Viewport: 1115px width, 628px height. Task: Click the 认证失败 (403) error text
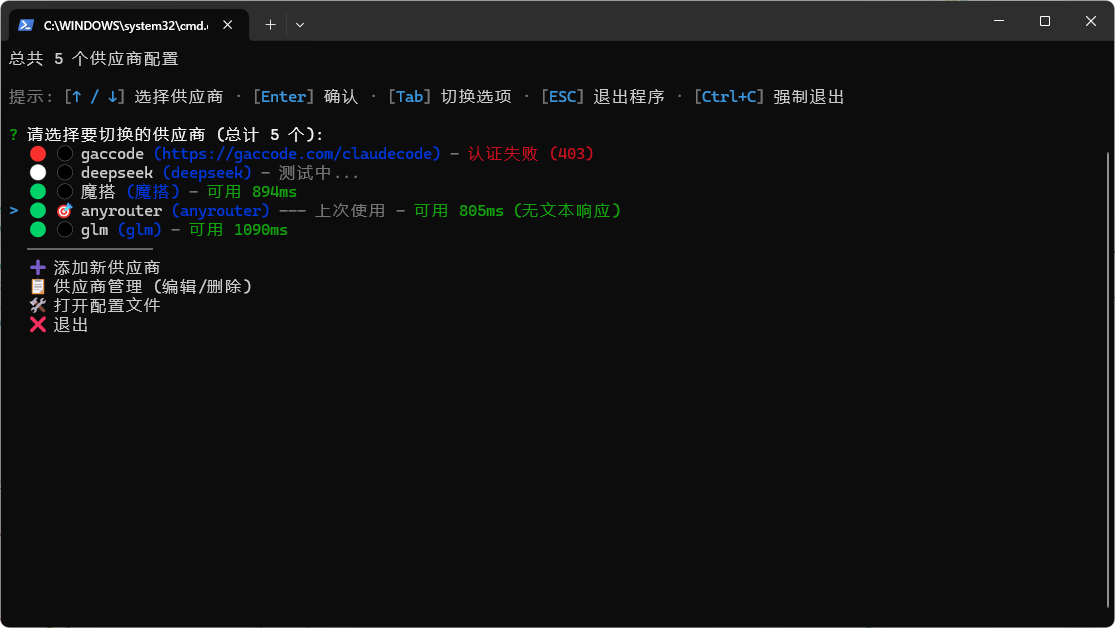(x=530, y=154)
